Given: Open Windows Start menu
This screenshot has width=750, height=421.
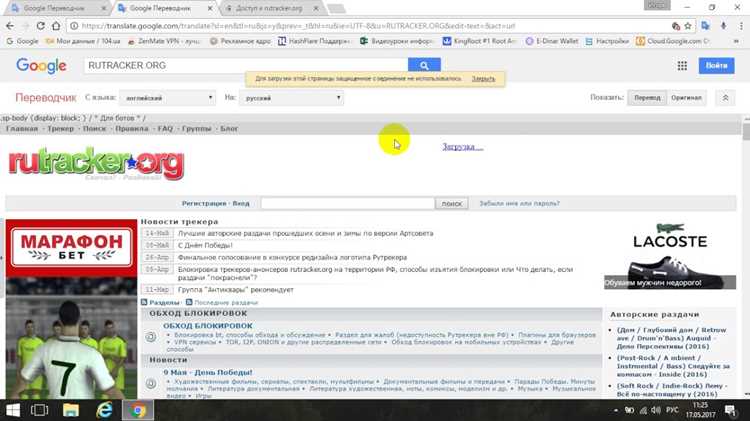Looking at the screenshot, I should pyautogui.click(x=13, y=410).
